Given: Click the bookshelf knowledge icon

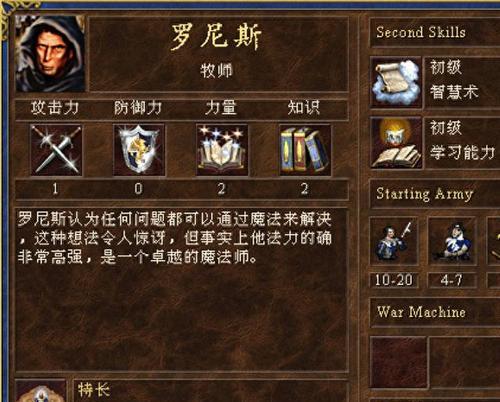Looking at the screenshot, I should click(305, 150).
